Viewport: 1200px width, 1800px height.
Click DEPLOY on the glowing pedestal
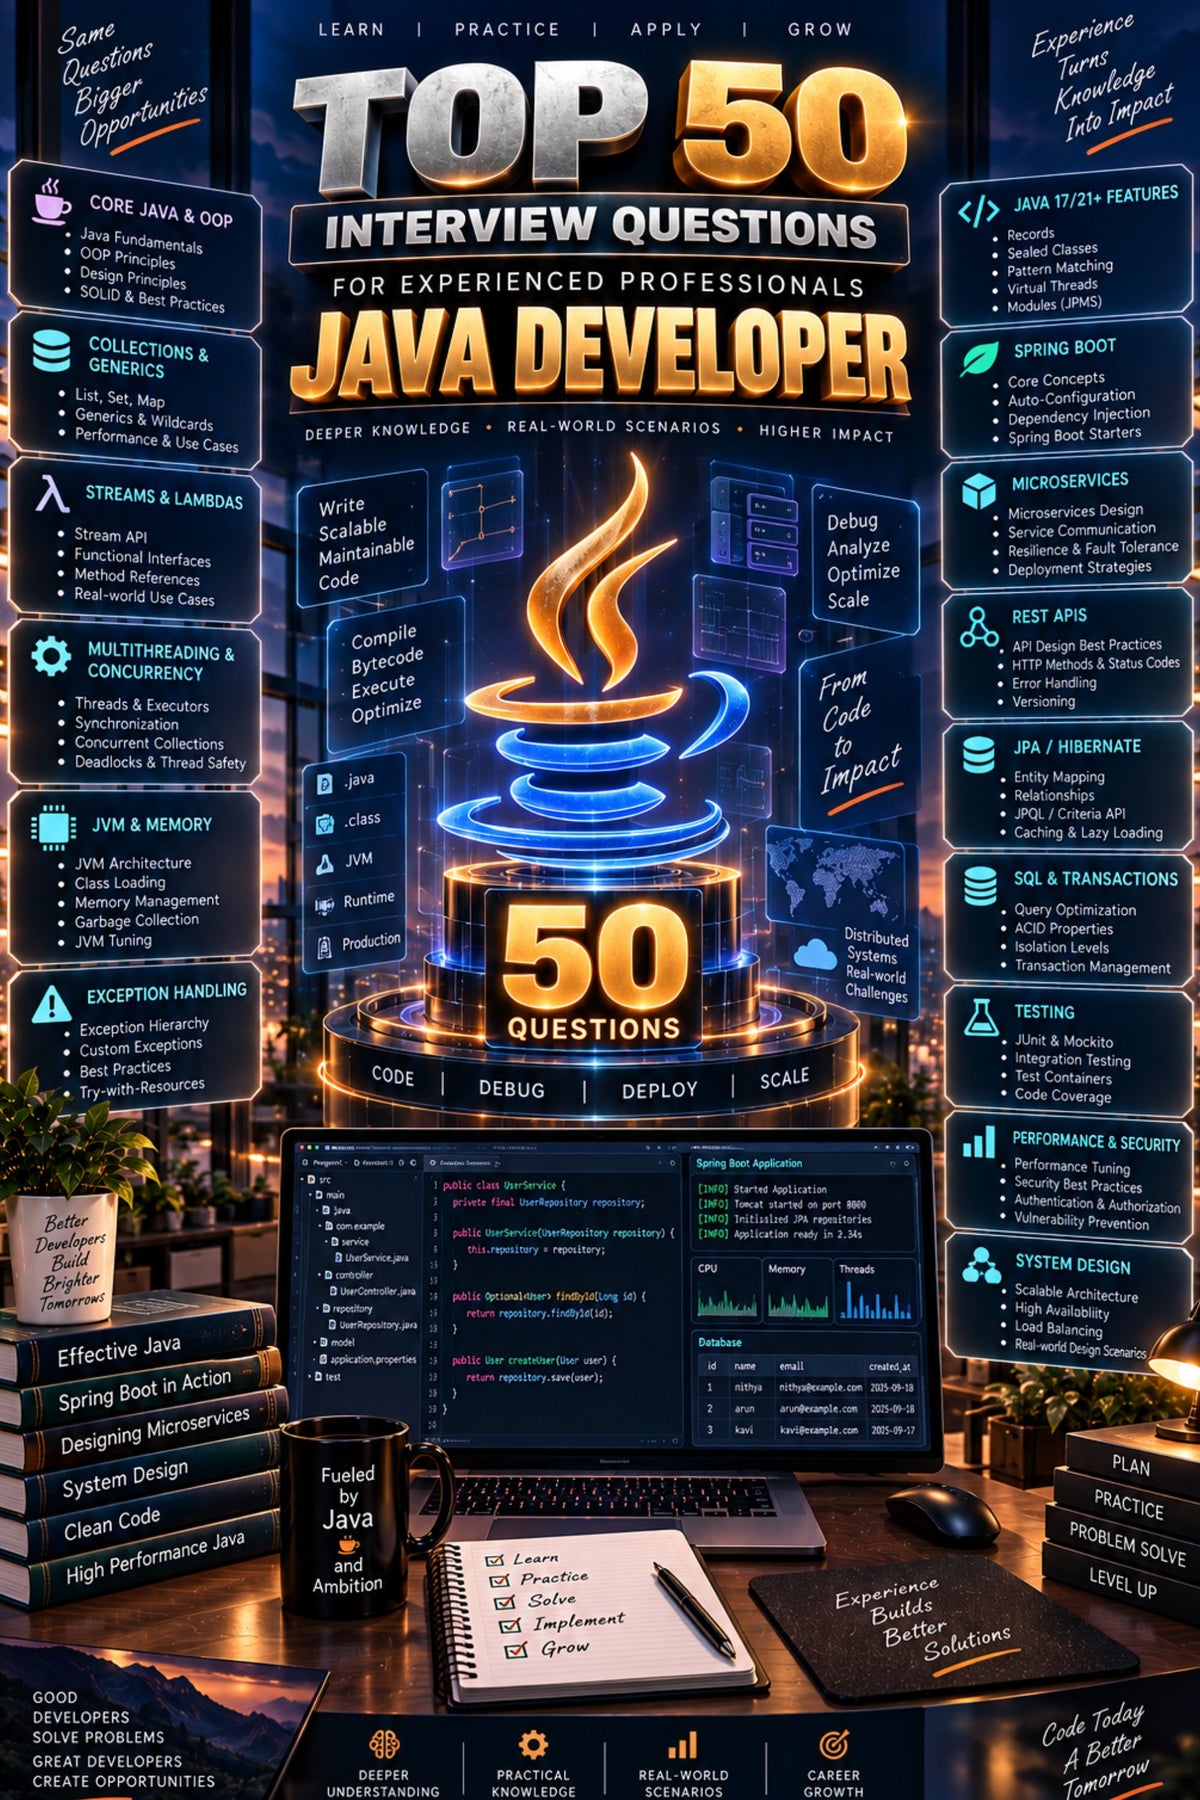(x=659, y=1090)
